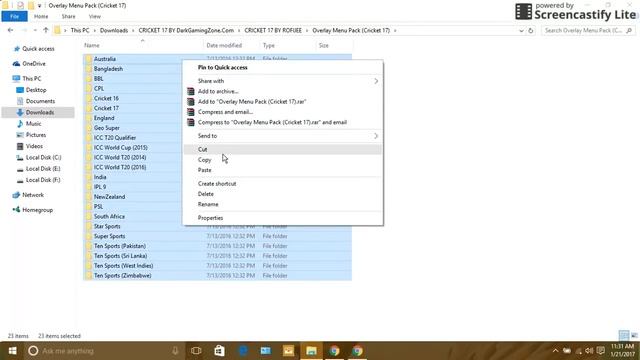640x360 pixels.
Task: Click CRICKET 17 BY DarkGamingZone.Com breadcrumb
Action: coord(186,31)
